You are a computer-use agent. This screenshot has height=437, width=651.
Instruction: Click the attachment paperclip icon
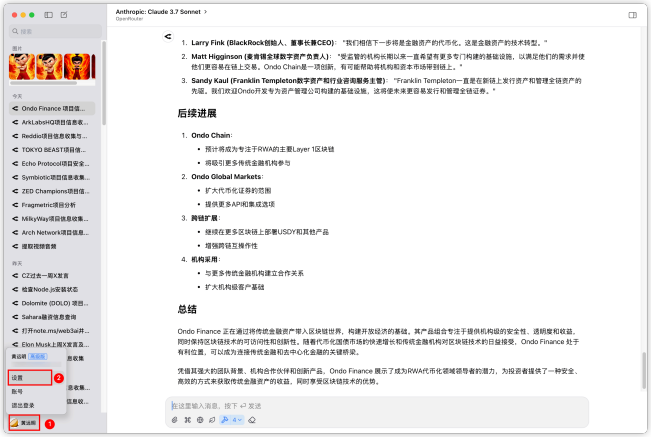(x=175, y=420)
